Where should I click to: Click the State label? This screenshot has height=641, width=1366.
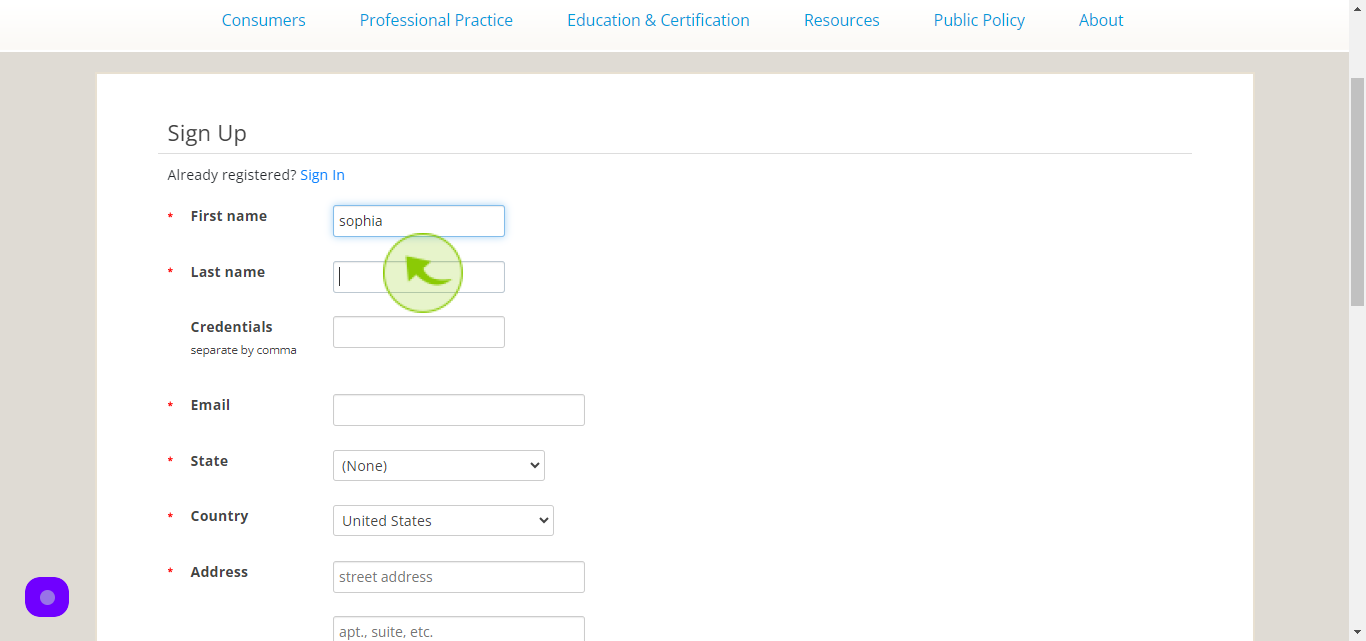(209, 461)
